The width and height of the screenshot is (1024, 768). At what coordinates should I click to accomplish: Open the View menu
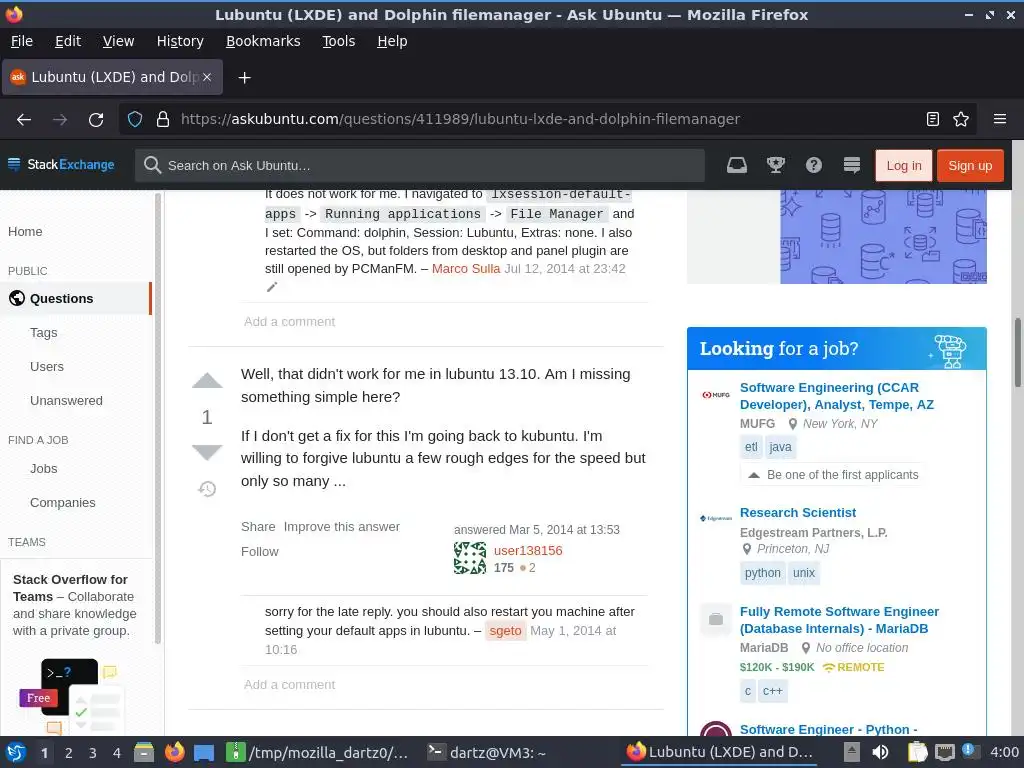tap(118, 41)
